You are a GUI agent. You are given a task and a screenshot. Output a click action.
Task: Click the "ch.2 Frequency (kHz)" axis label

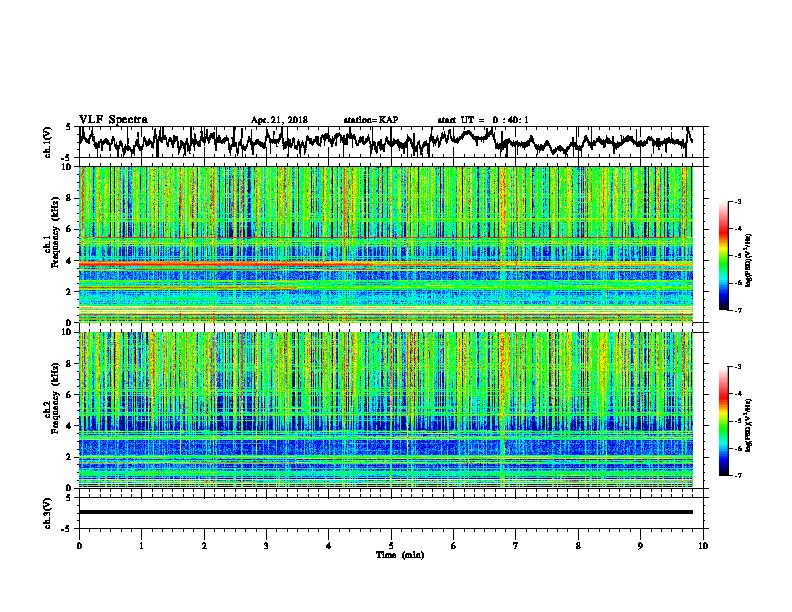tap(51, 398)
